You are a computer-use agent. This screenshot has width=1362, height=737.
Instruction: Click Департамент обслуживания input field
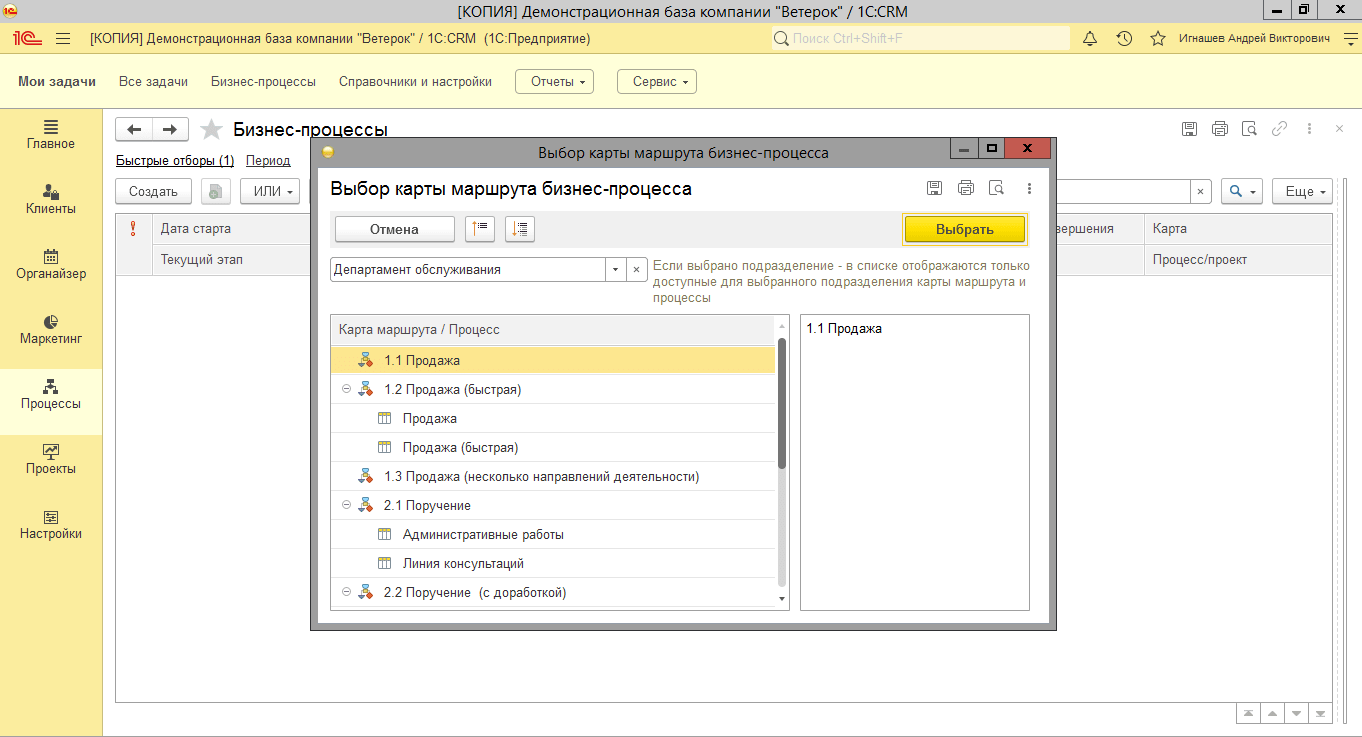coord(468,269)
